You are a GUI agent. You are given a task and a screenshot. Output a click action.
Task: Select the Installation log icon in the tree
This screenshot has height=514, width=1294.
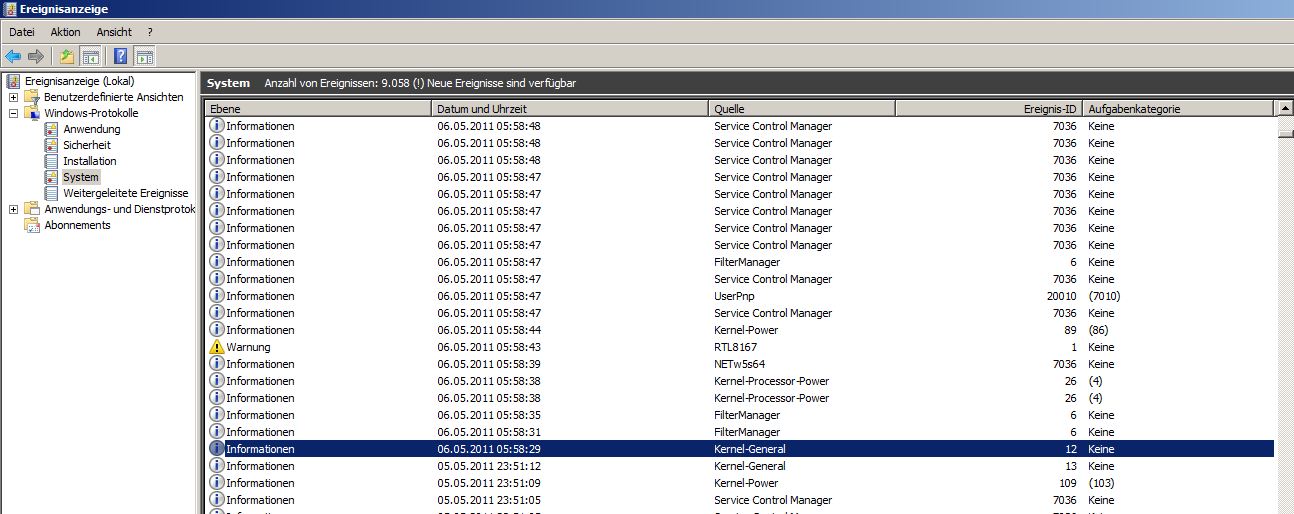pyautogui.click(x=52, y=161)
